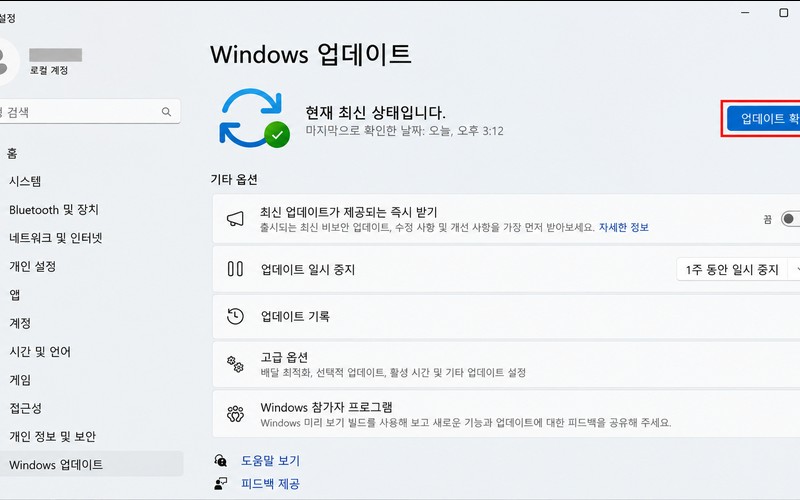Click the megaphone icon for latest updates
Image resolution: width=800 pixels, height=500 pixels.
(x=235, y=219)
